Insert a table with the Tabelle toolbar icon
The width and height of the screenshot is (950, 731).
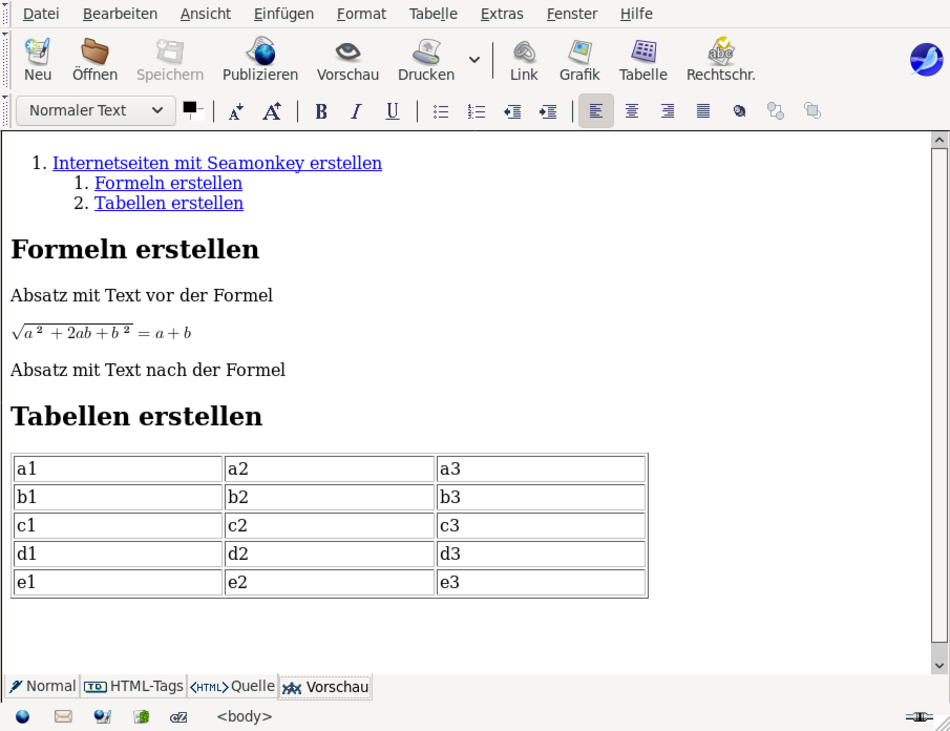[643, 59]
